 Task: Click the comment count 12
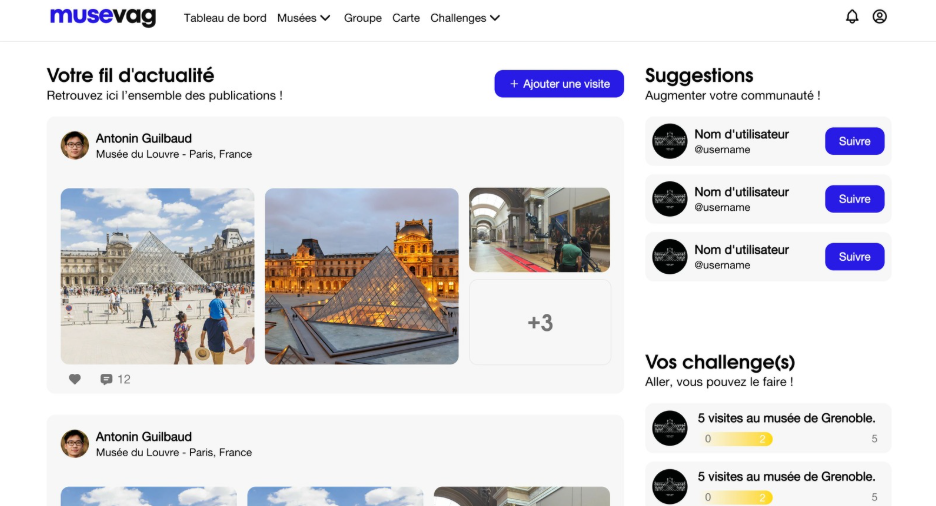tap(124, 380)
